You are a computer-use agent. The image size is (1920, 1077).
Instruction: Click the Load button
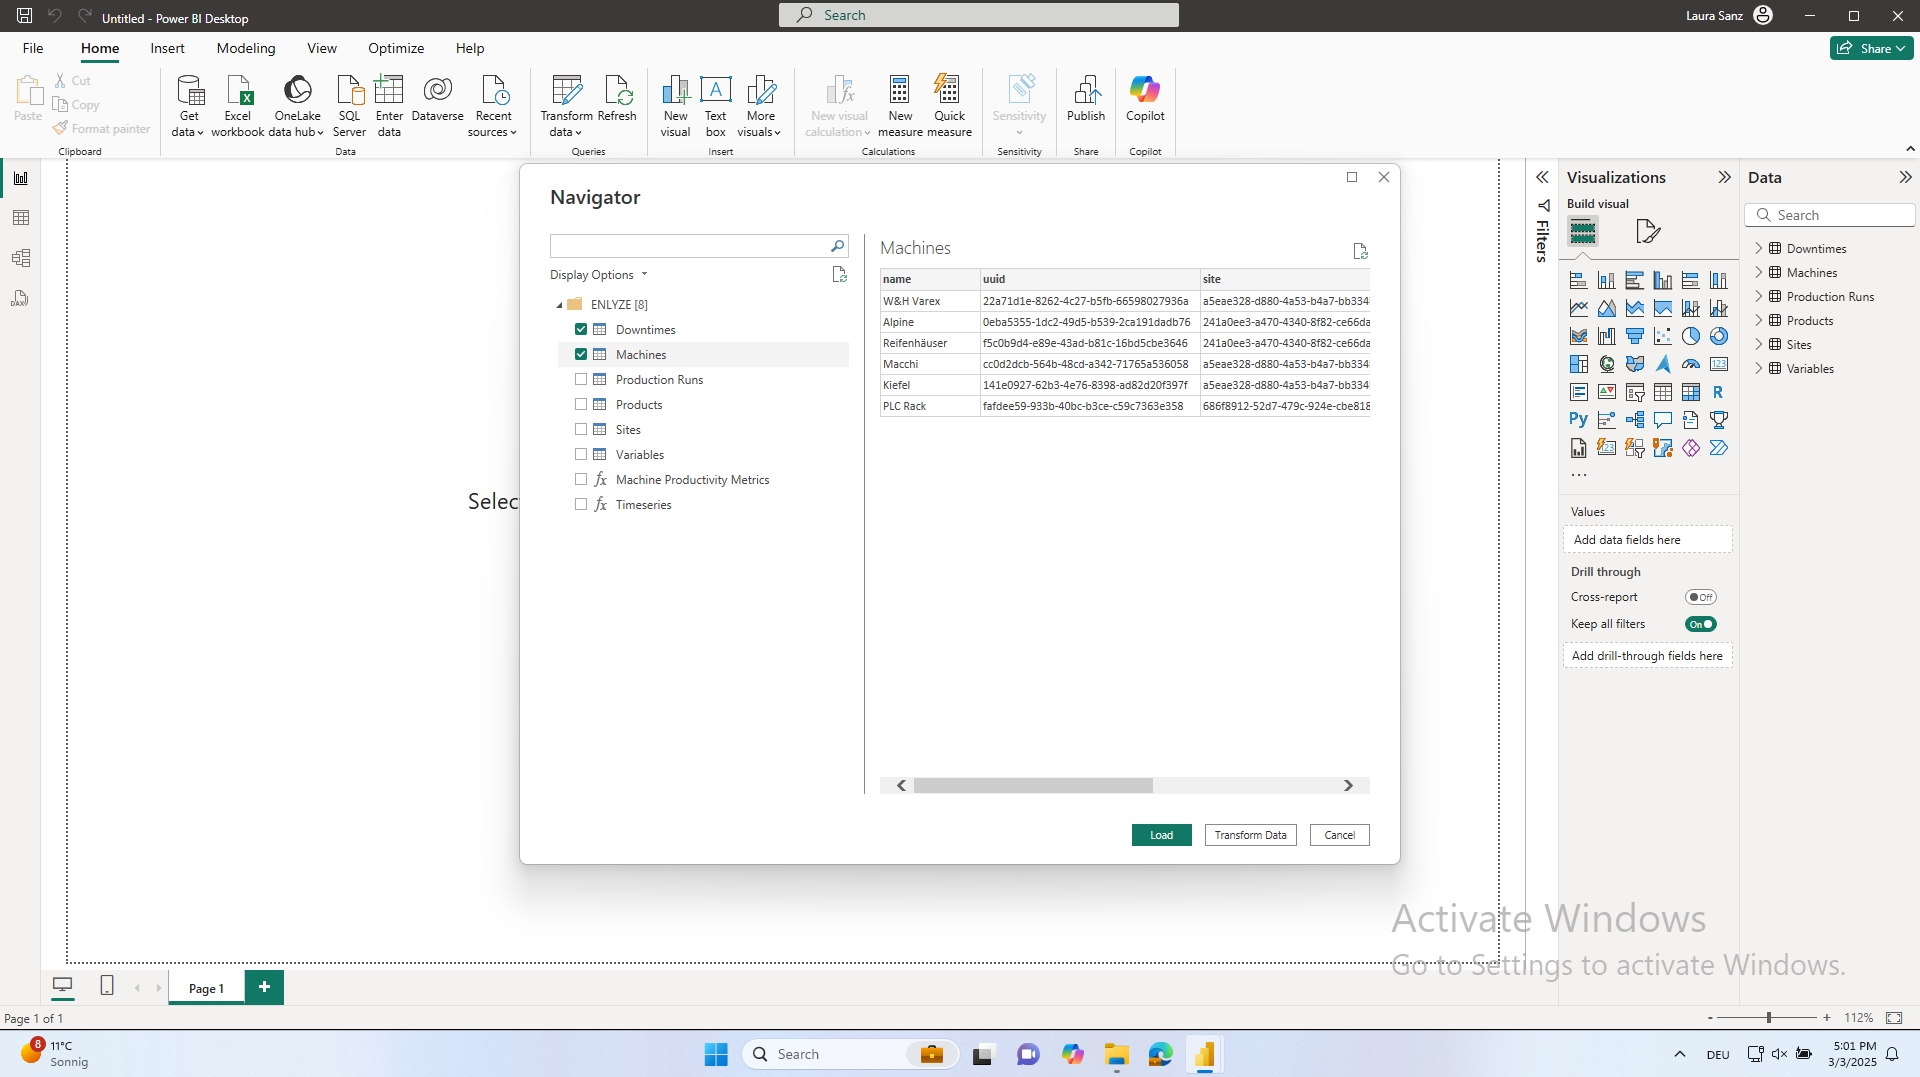(1161, 835)
